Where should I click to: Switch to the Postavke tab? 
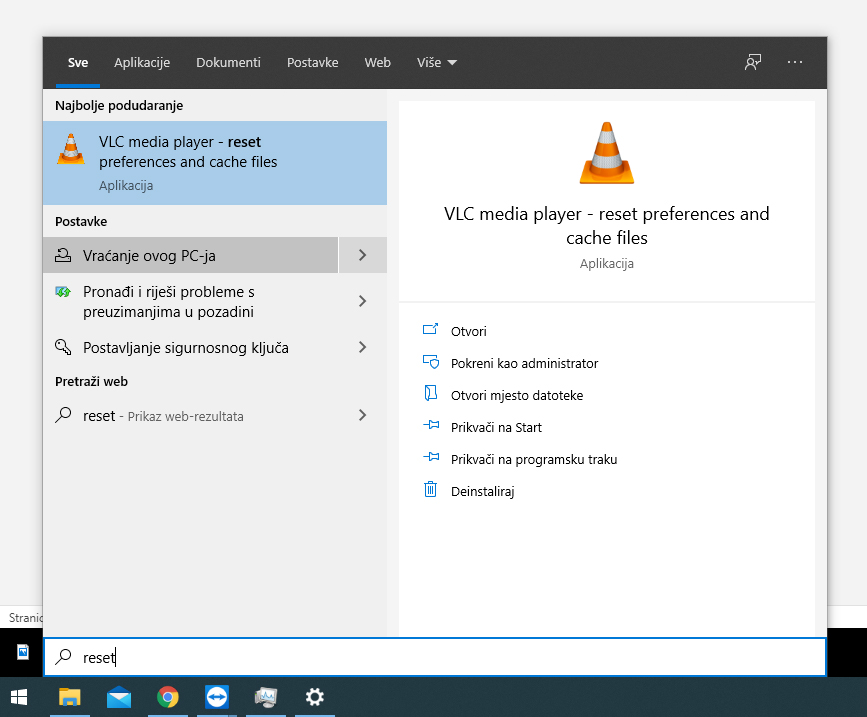[x=312, y=62]
